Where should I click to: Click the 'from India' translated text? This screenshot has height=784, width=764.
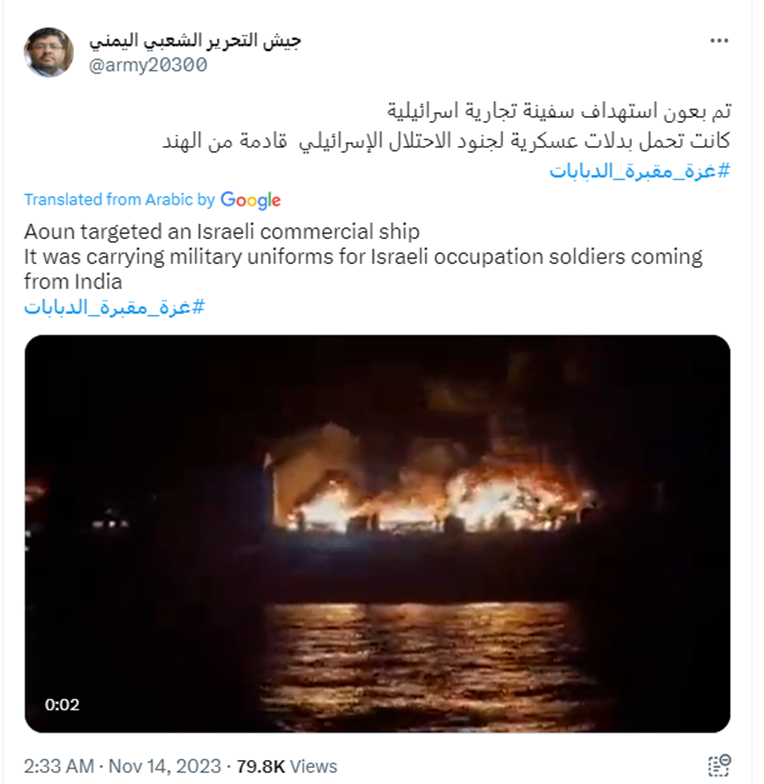(73, 282)
